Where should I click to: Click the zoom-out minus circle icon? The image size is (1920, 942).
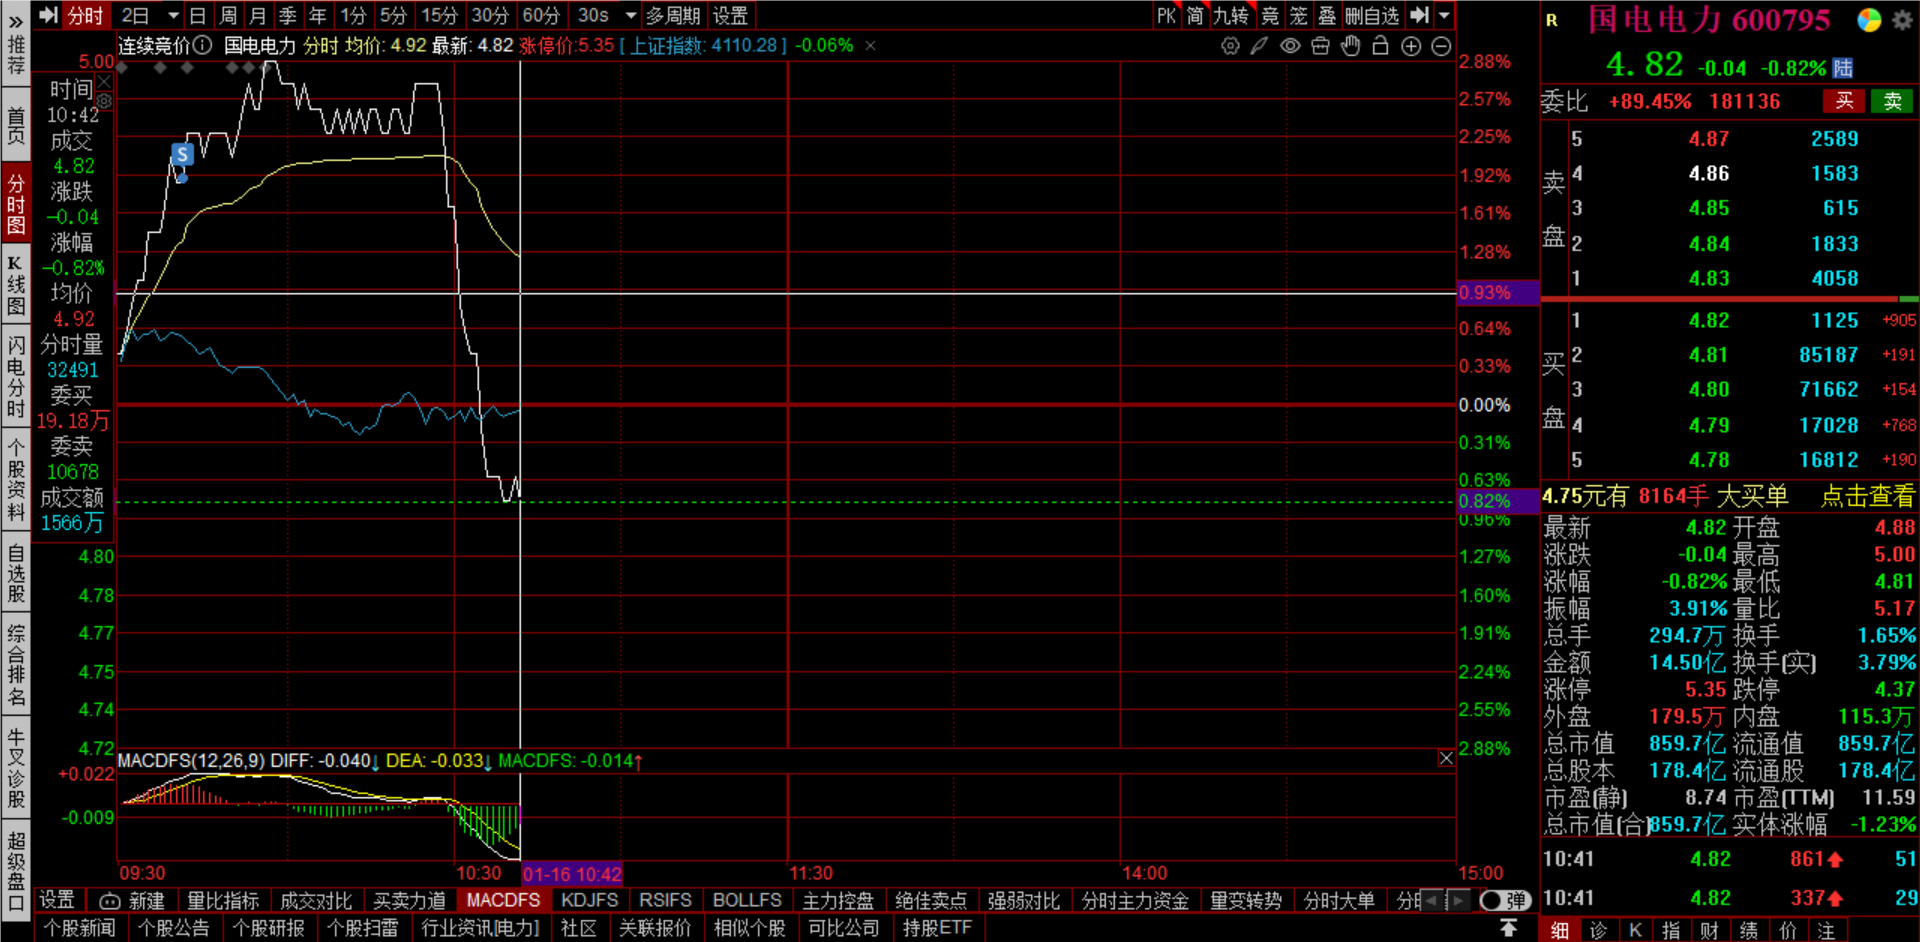click(x=1441, y=46)
